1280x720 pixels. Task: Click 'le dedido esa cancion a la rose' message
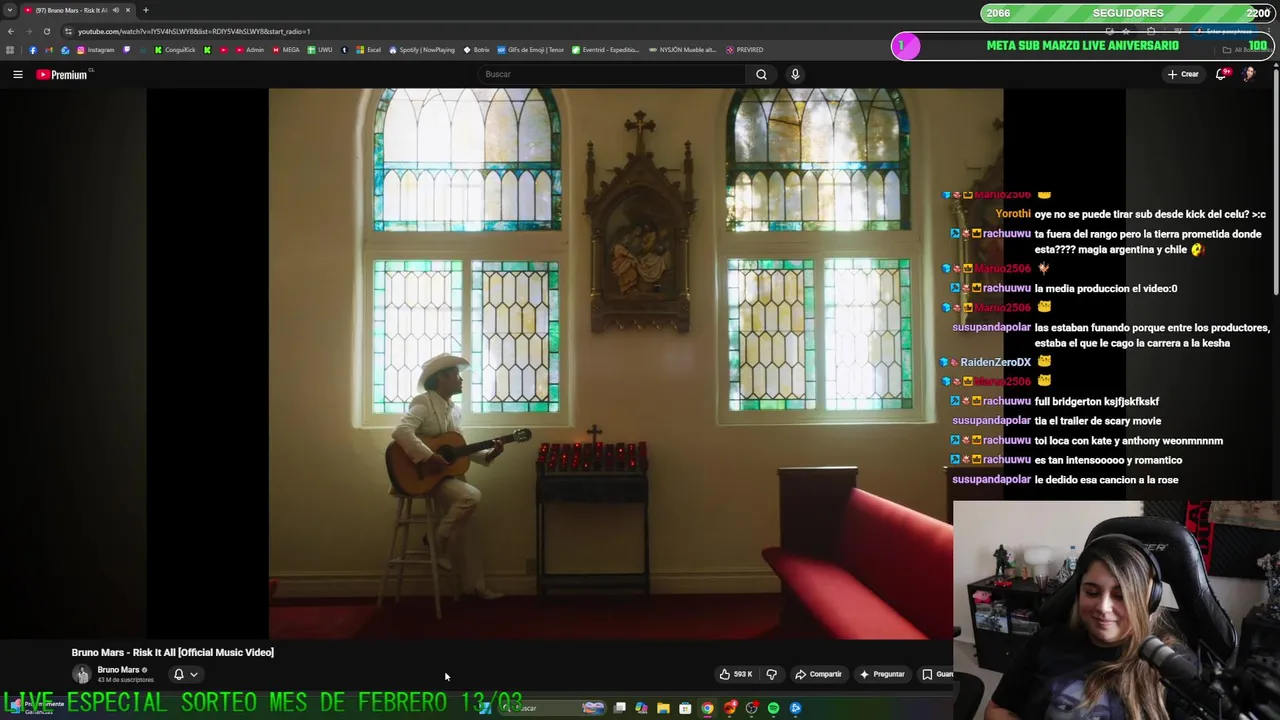click(1106, 480)
